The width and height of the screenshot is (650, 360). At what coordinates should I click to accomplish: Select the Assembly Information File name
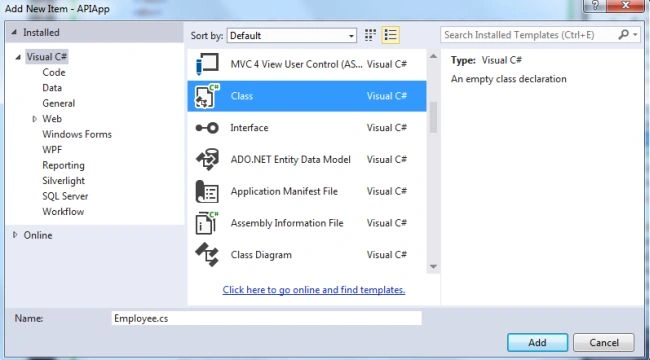[x=287, y=223]
